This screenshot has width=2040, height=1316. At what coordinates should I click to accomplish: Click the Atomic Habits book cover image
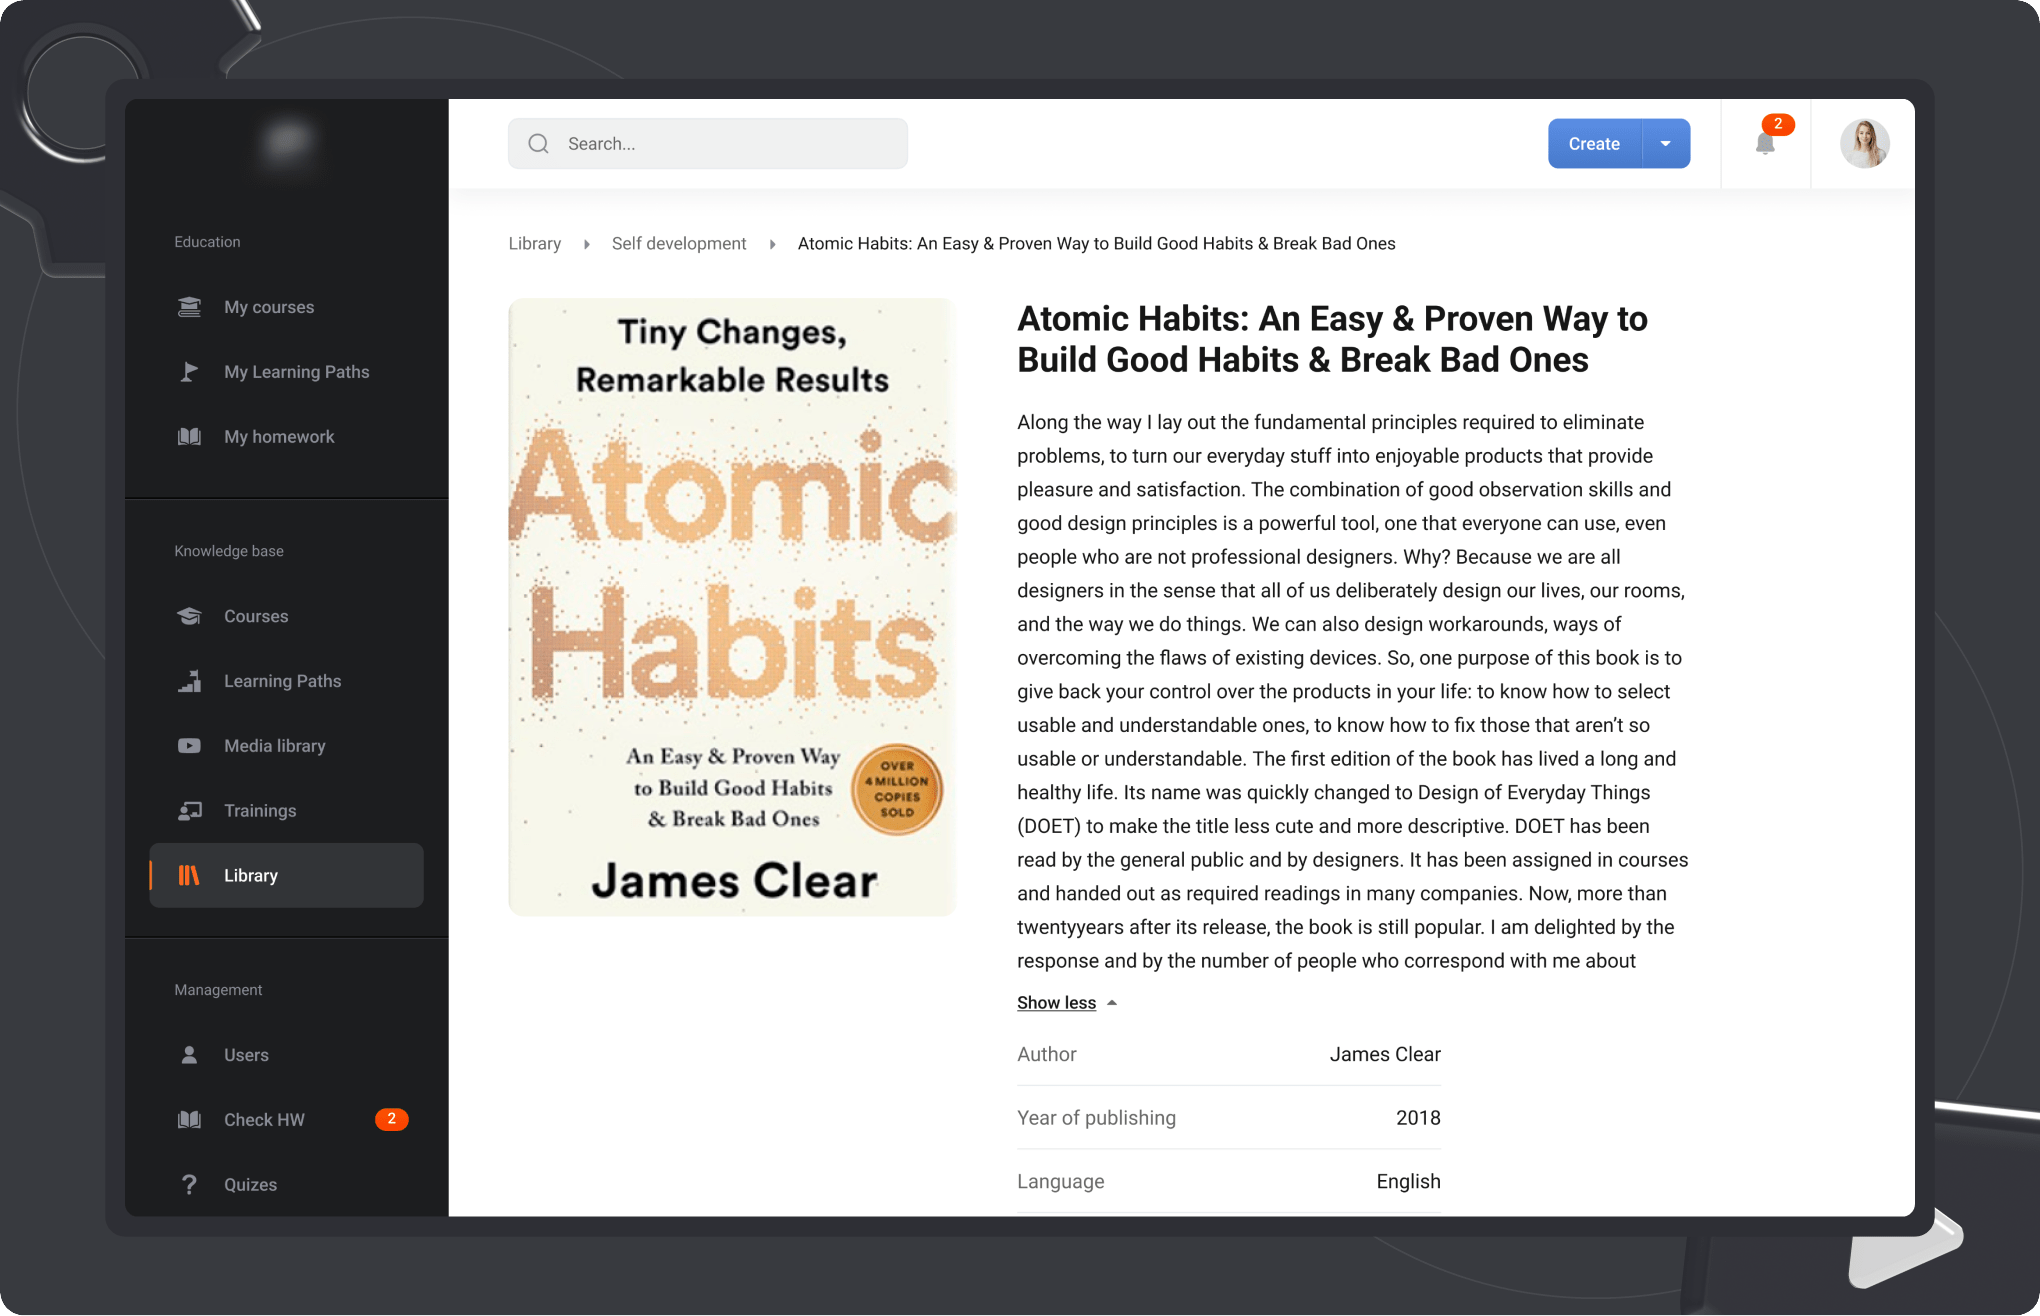(732, 607)
